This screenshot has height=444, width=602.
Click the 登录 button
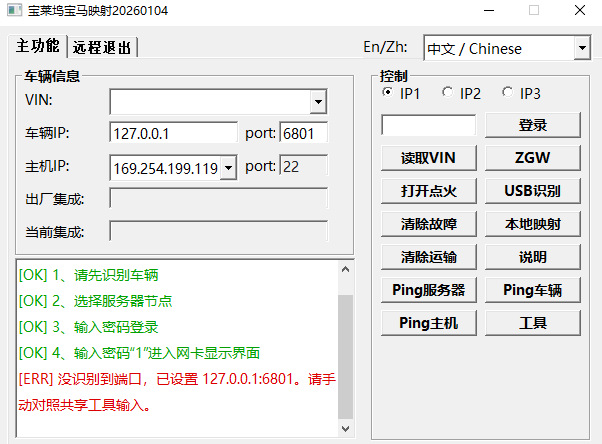pos(533,125)
